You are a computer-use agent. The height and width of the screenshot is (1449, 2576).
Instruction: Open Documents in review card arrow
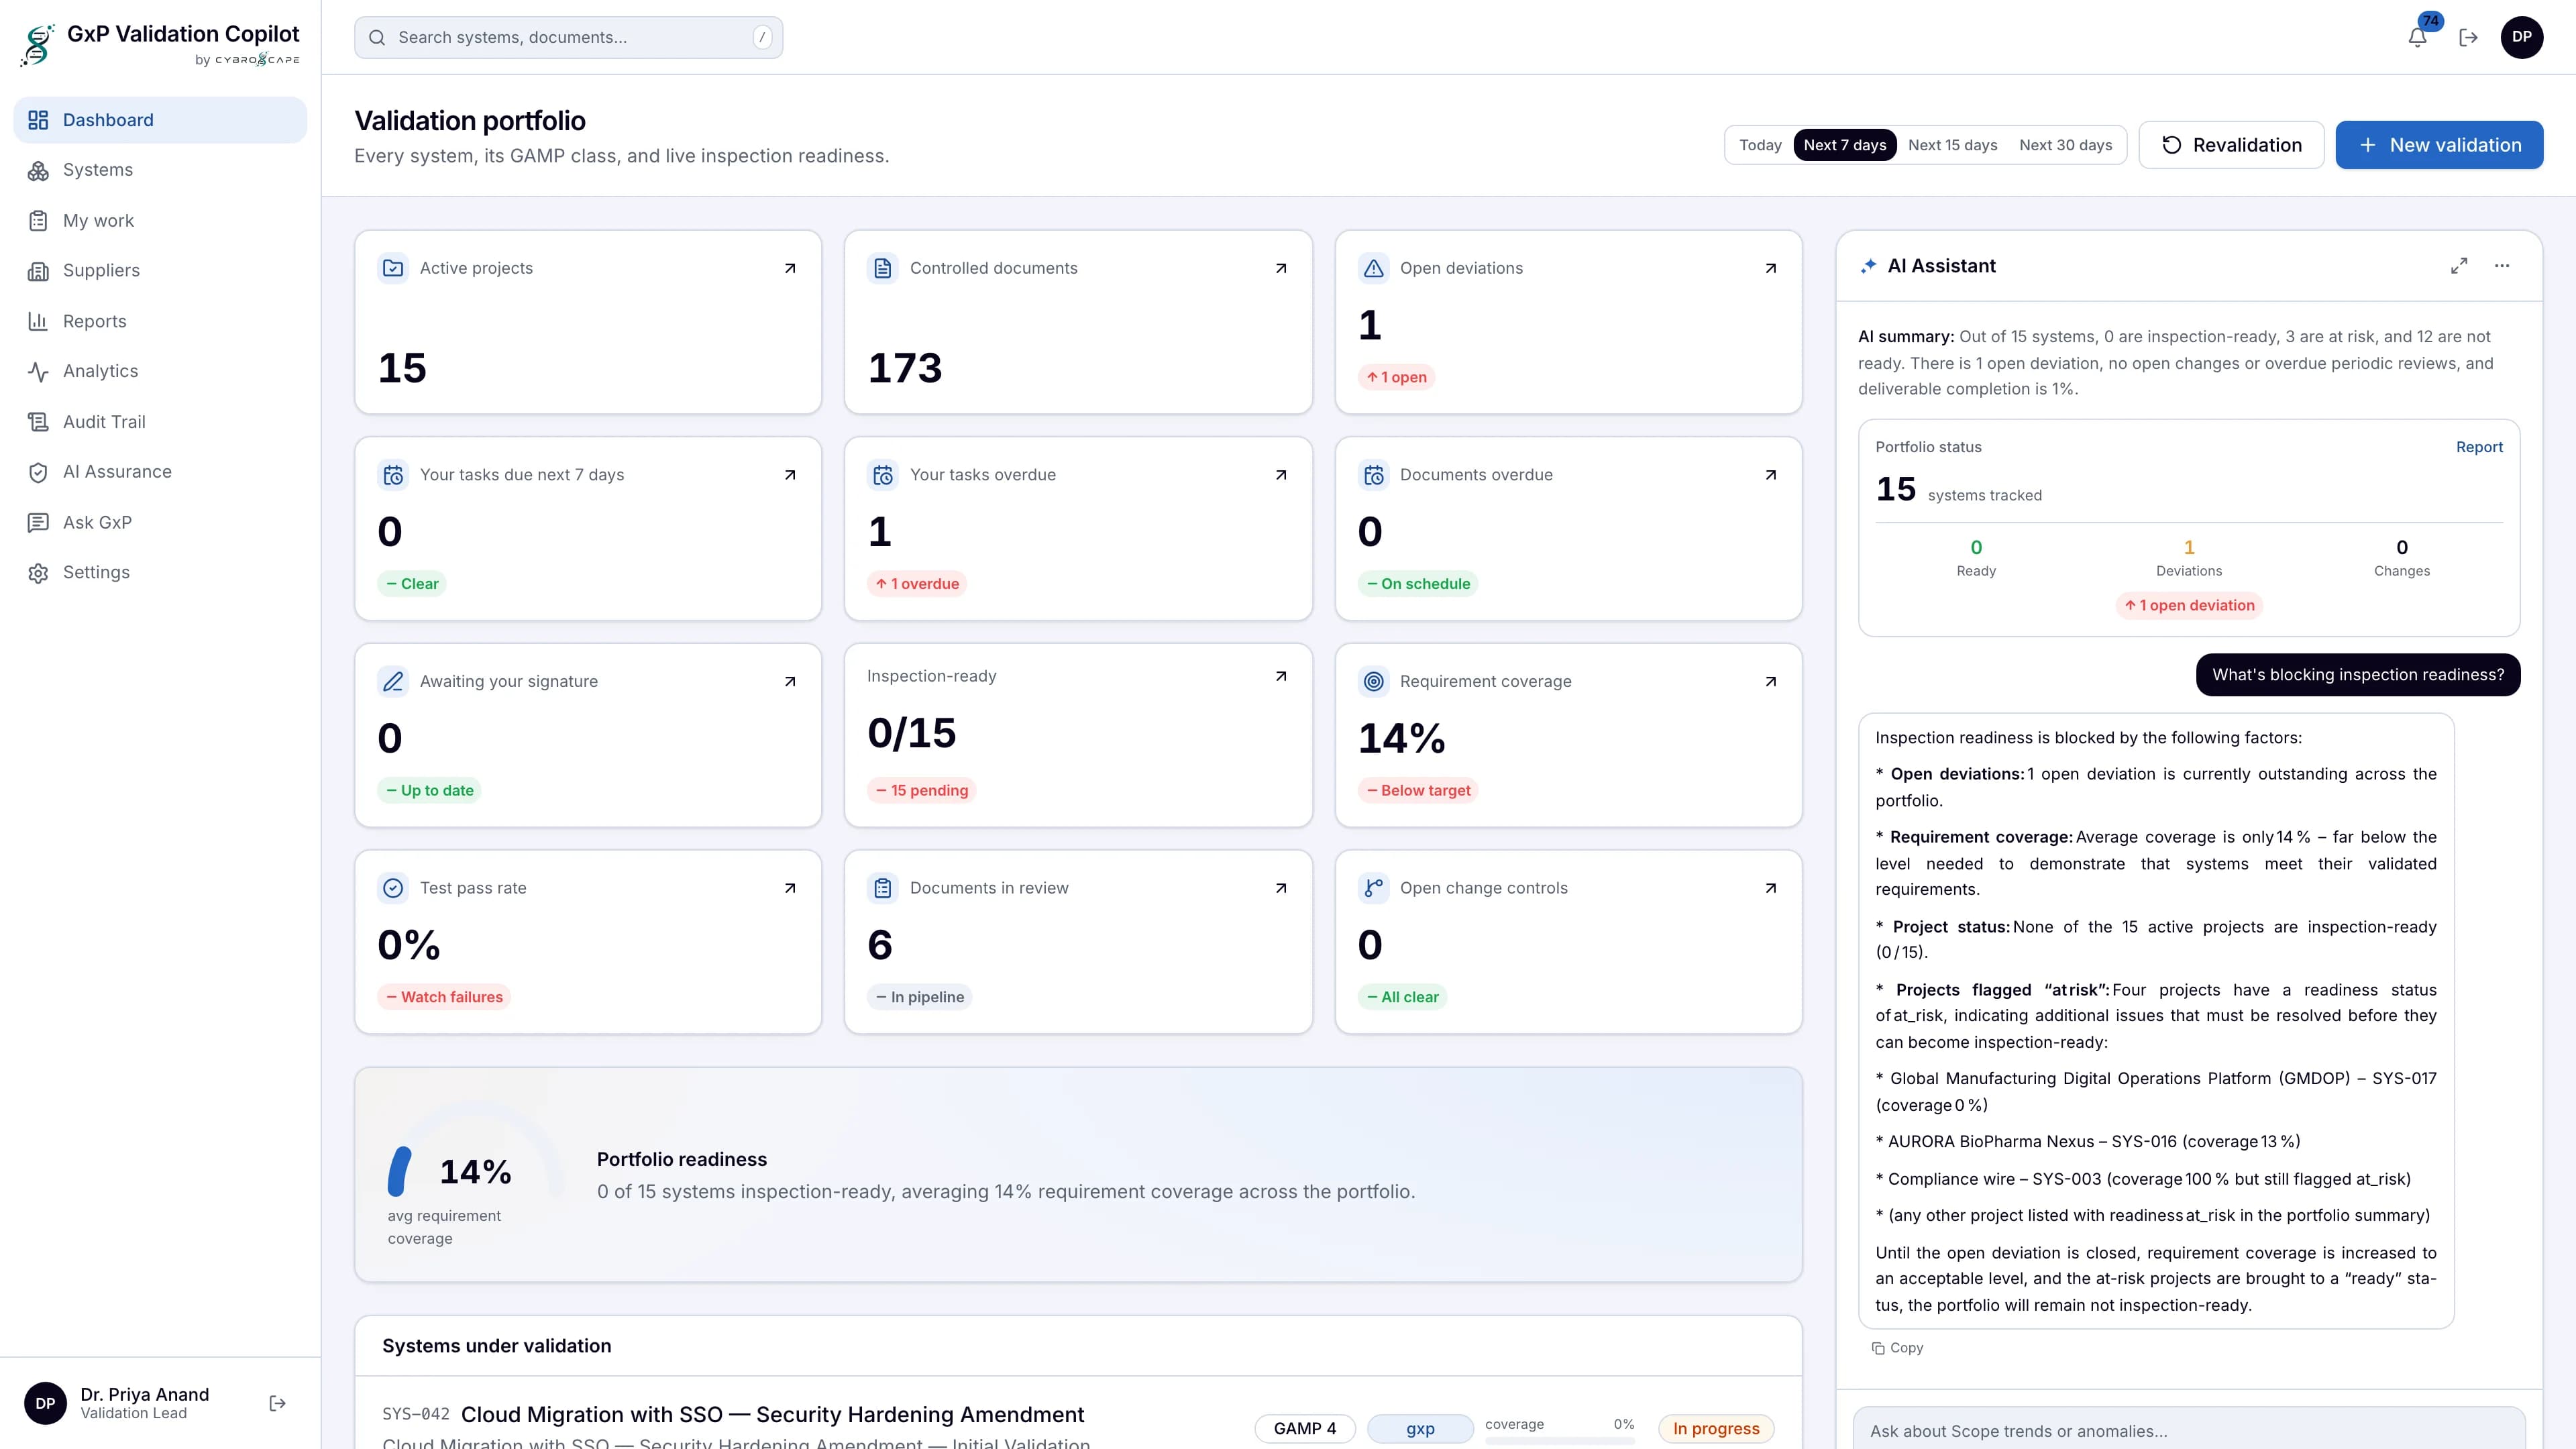click(1281, 888)
